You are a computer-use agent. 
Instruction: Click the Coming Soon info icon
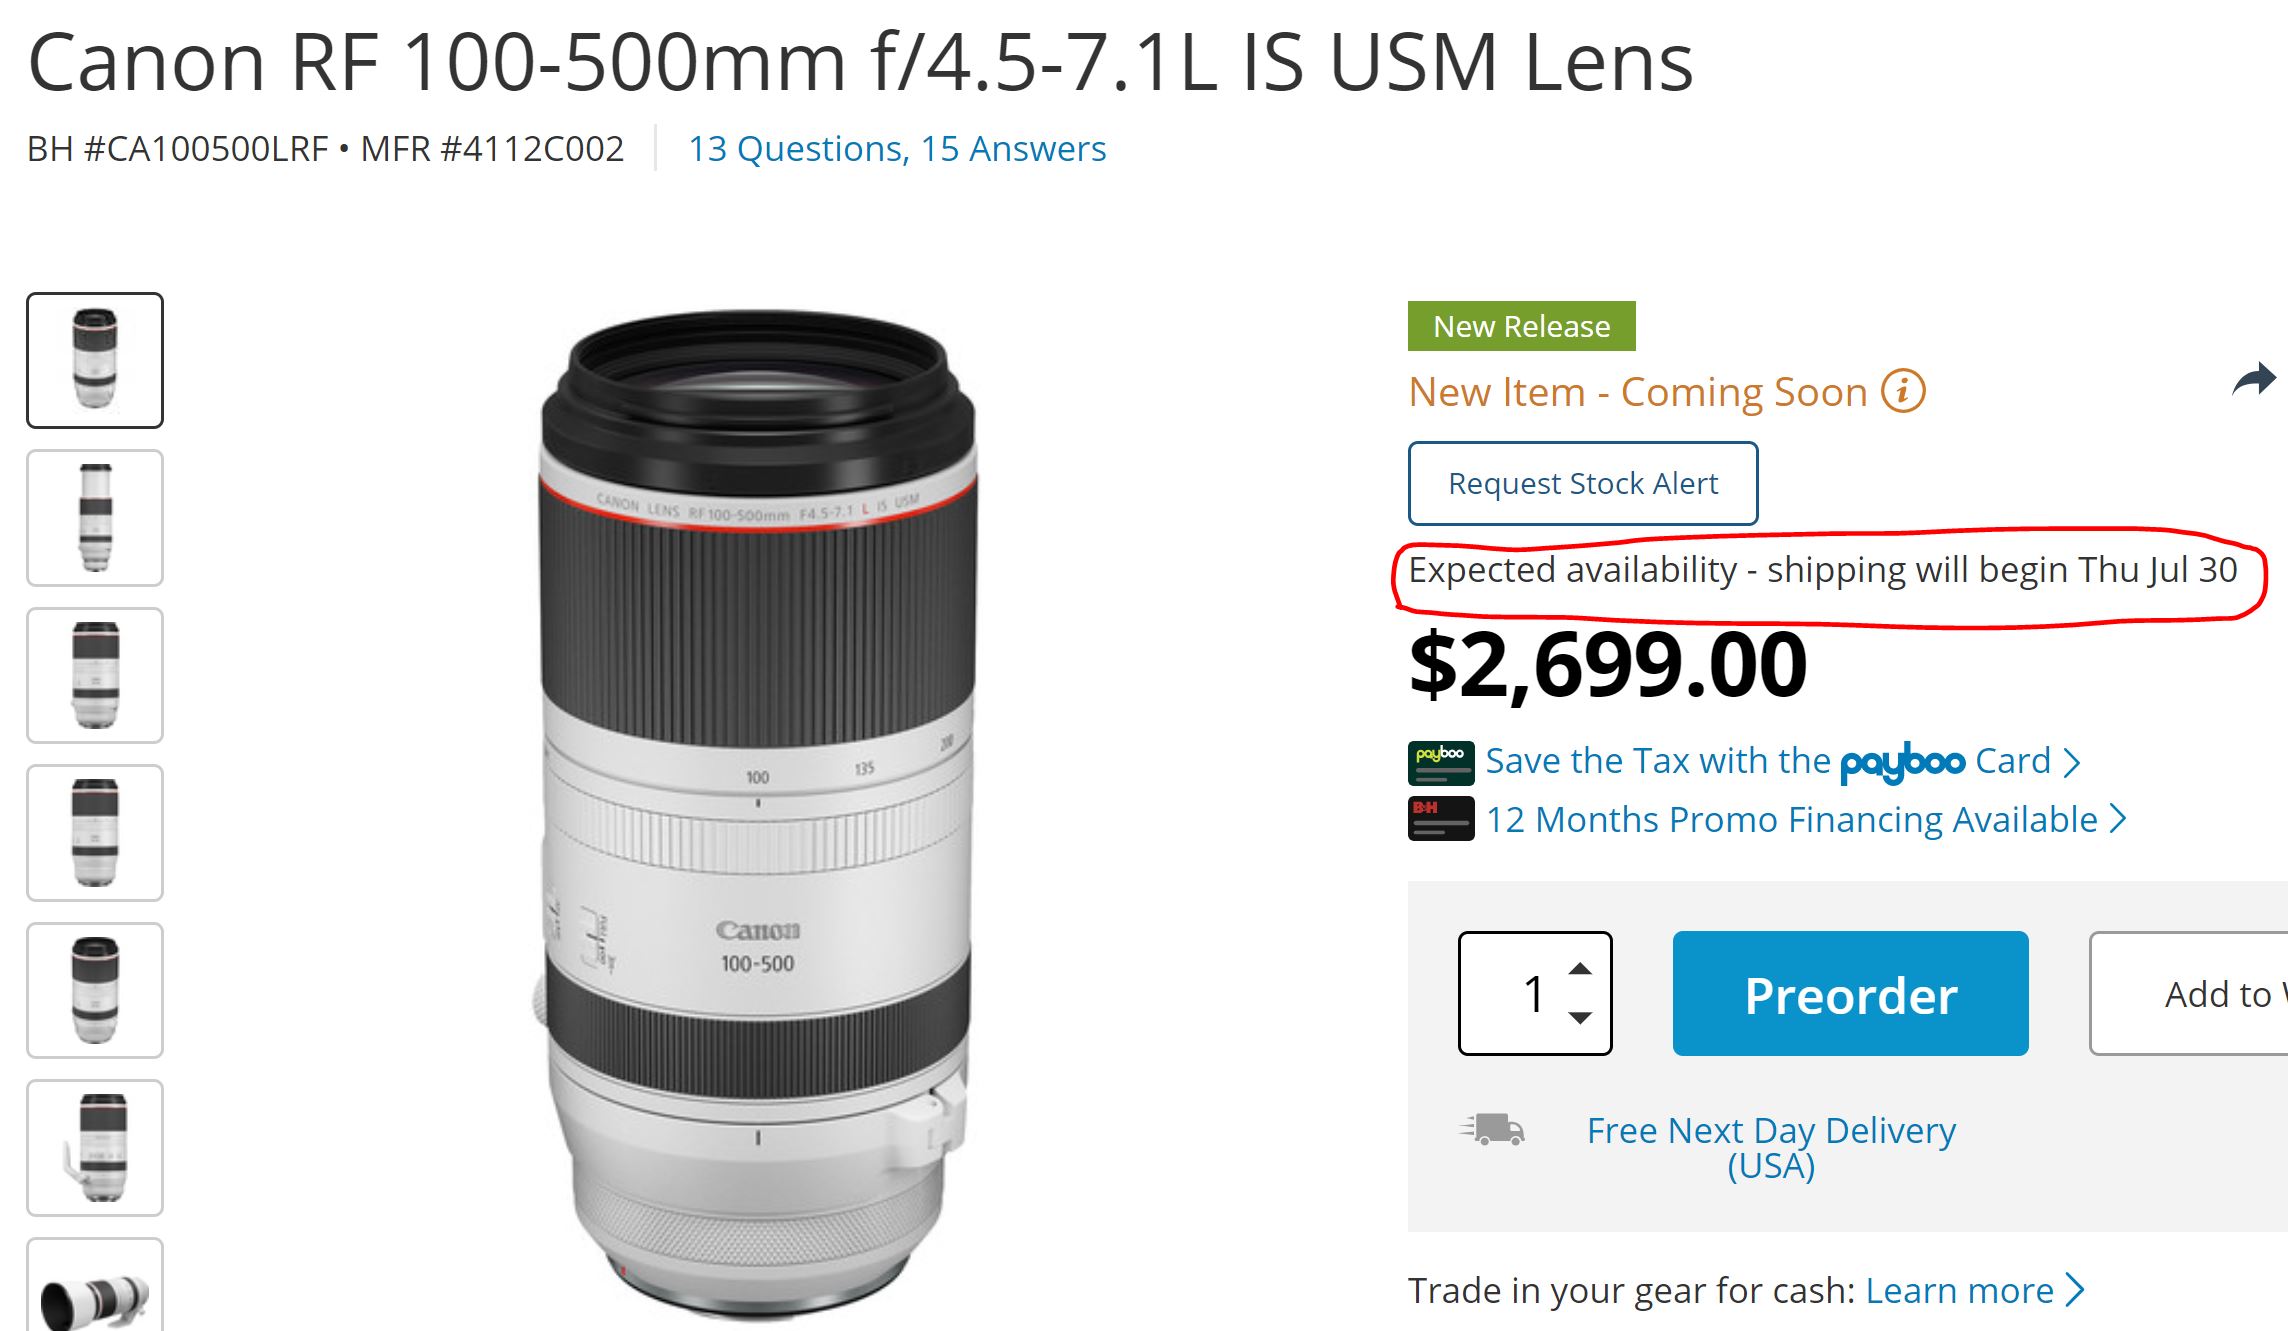point(1902,391)
